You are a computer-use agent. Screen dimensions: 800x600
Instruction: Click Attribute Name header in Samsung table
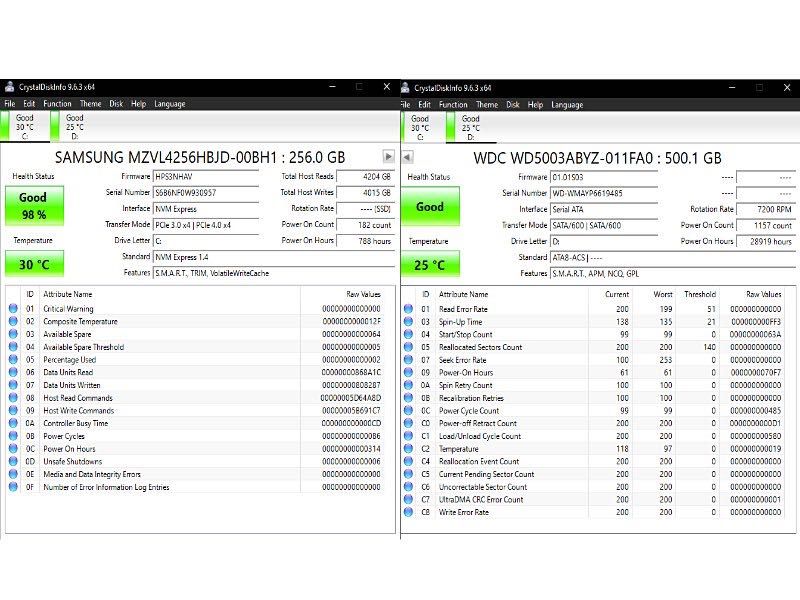(67, 294)
